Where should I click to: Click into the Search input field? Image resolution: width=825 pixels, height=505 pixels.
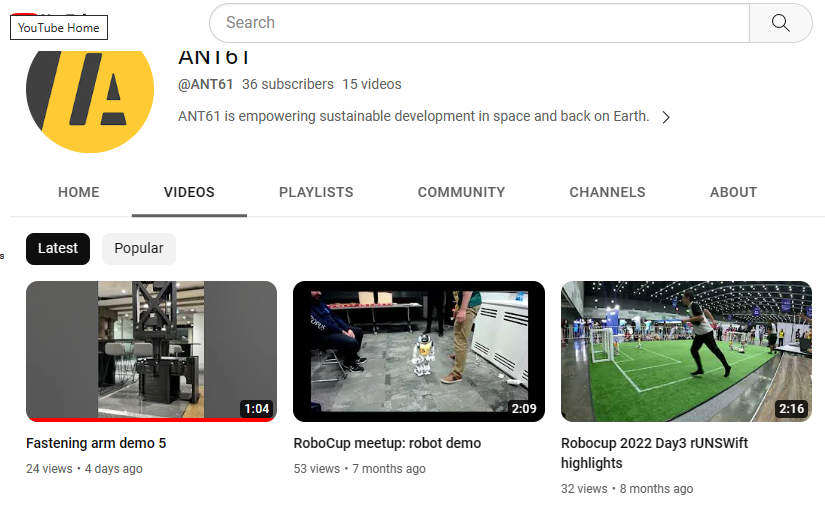(x=479, y=23)
